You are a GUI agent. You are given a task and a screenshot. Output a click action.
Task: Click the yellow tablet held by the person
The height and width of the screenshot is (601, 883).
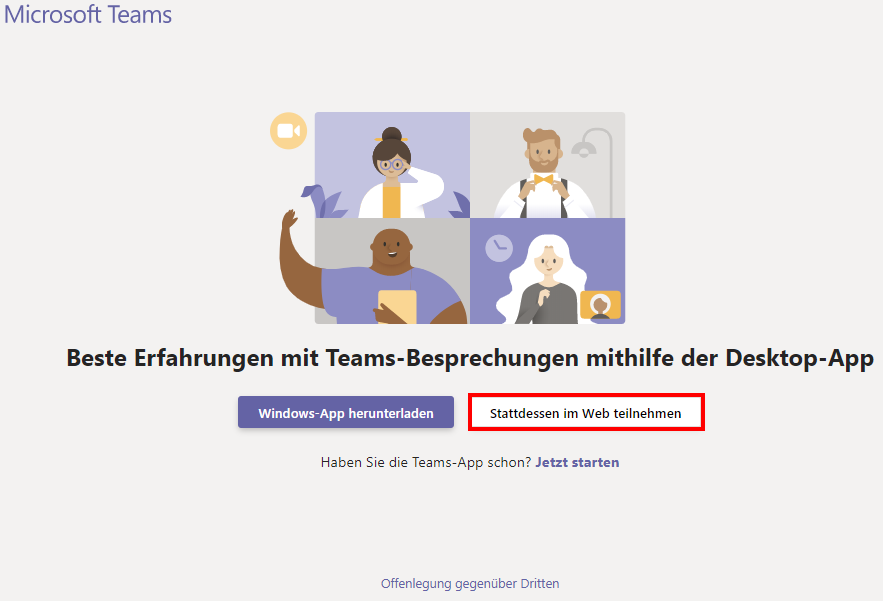click(x=397, y=306)
